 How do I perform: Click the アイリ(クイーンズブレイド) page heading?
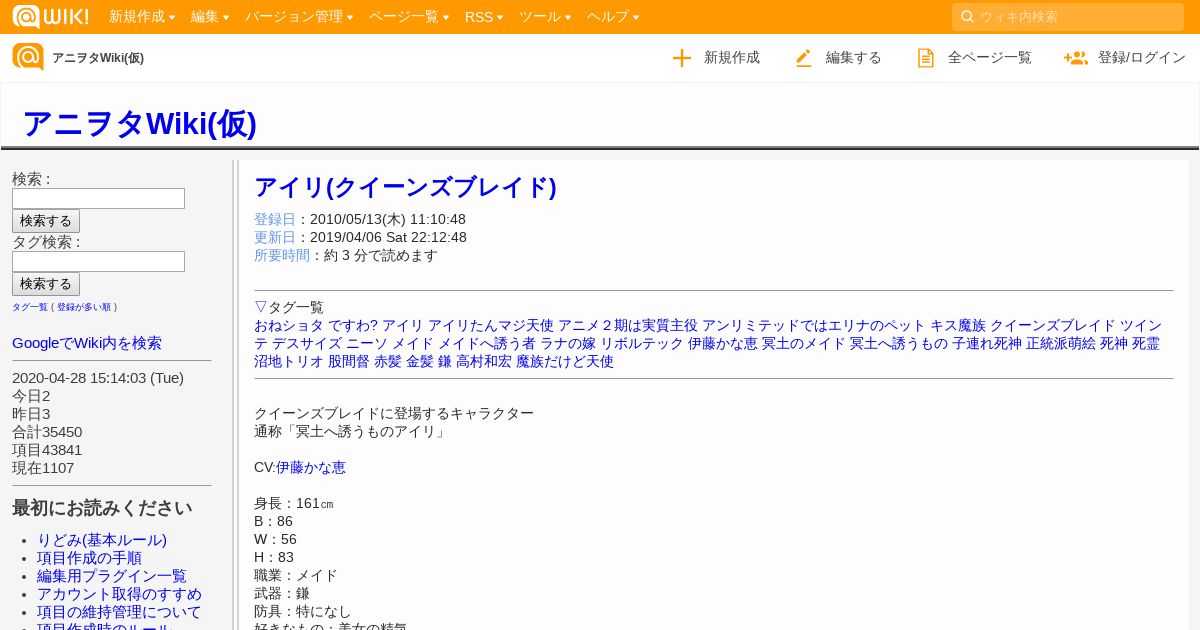click(x=405, y=187)
